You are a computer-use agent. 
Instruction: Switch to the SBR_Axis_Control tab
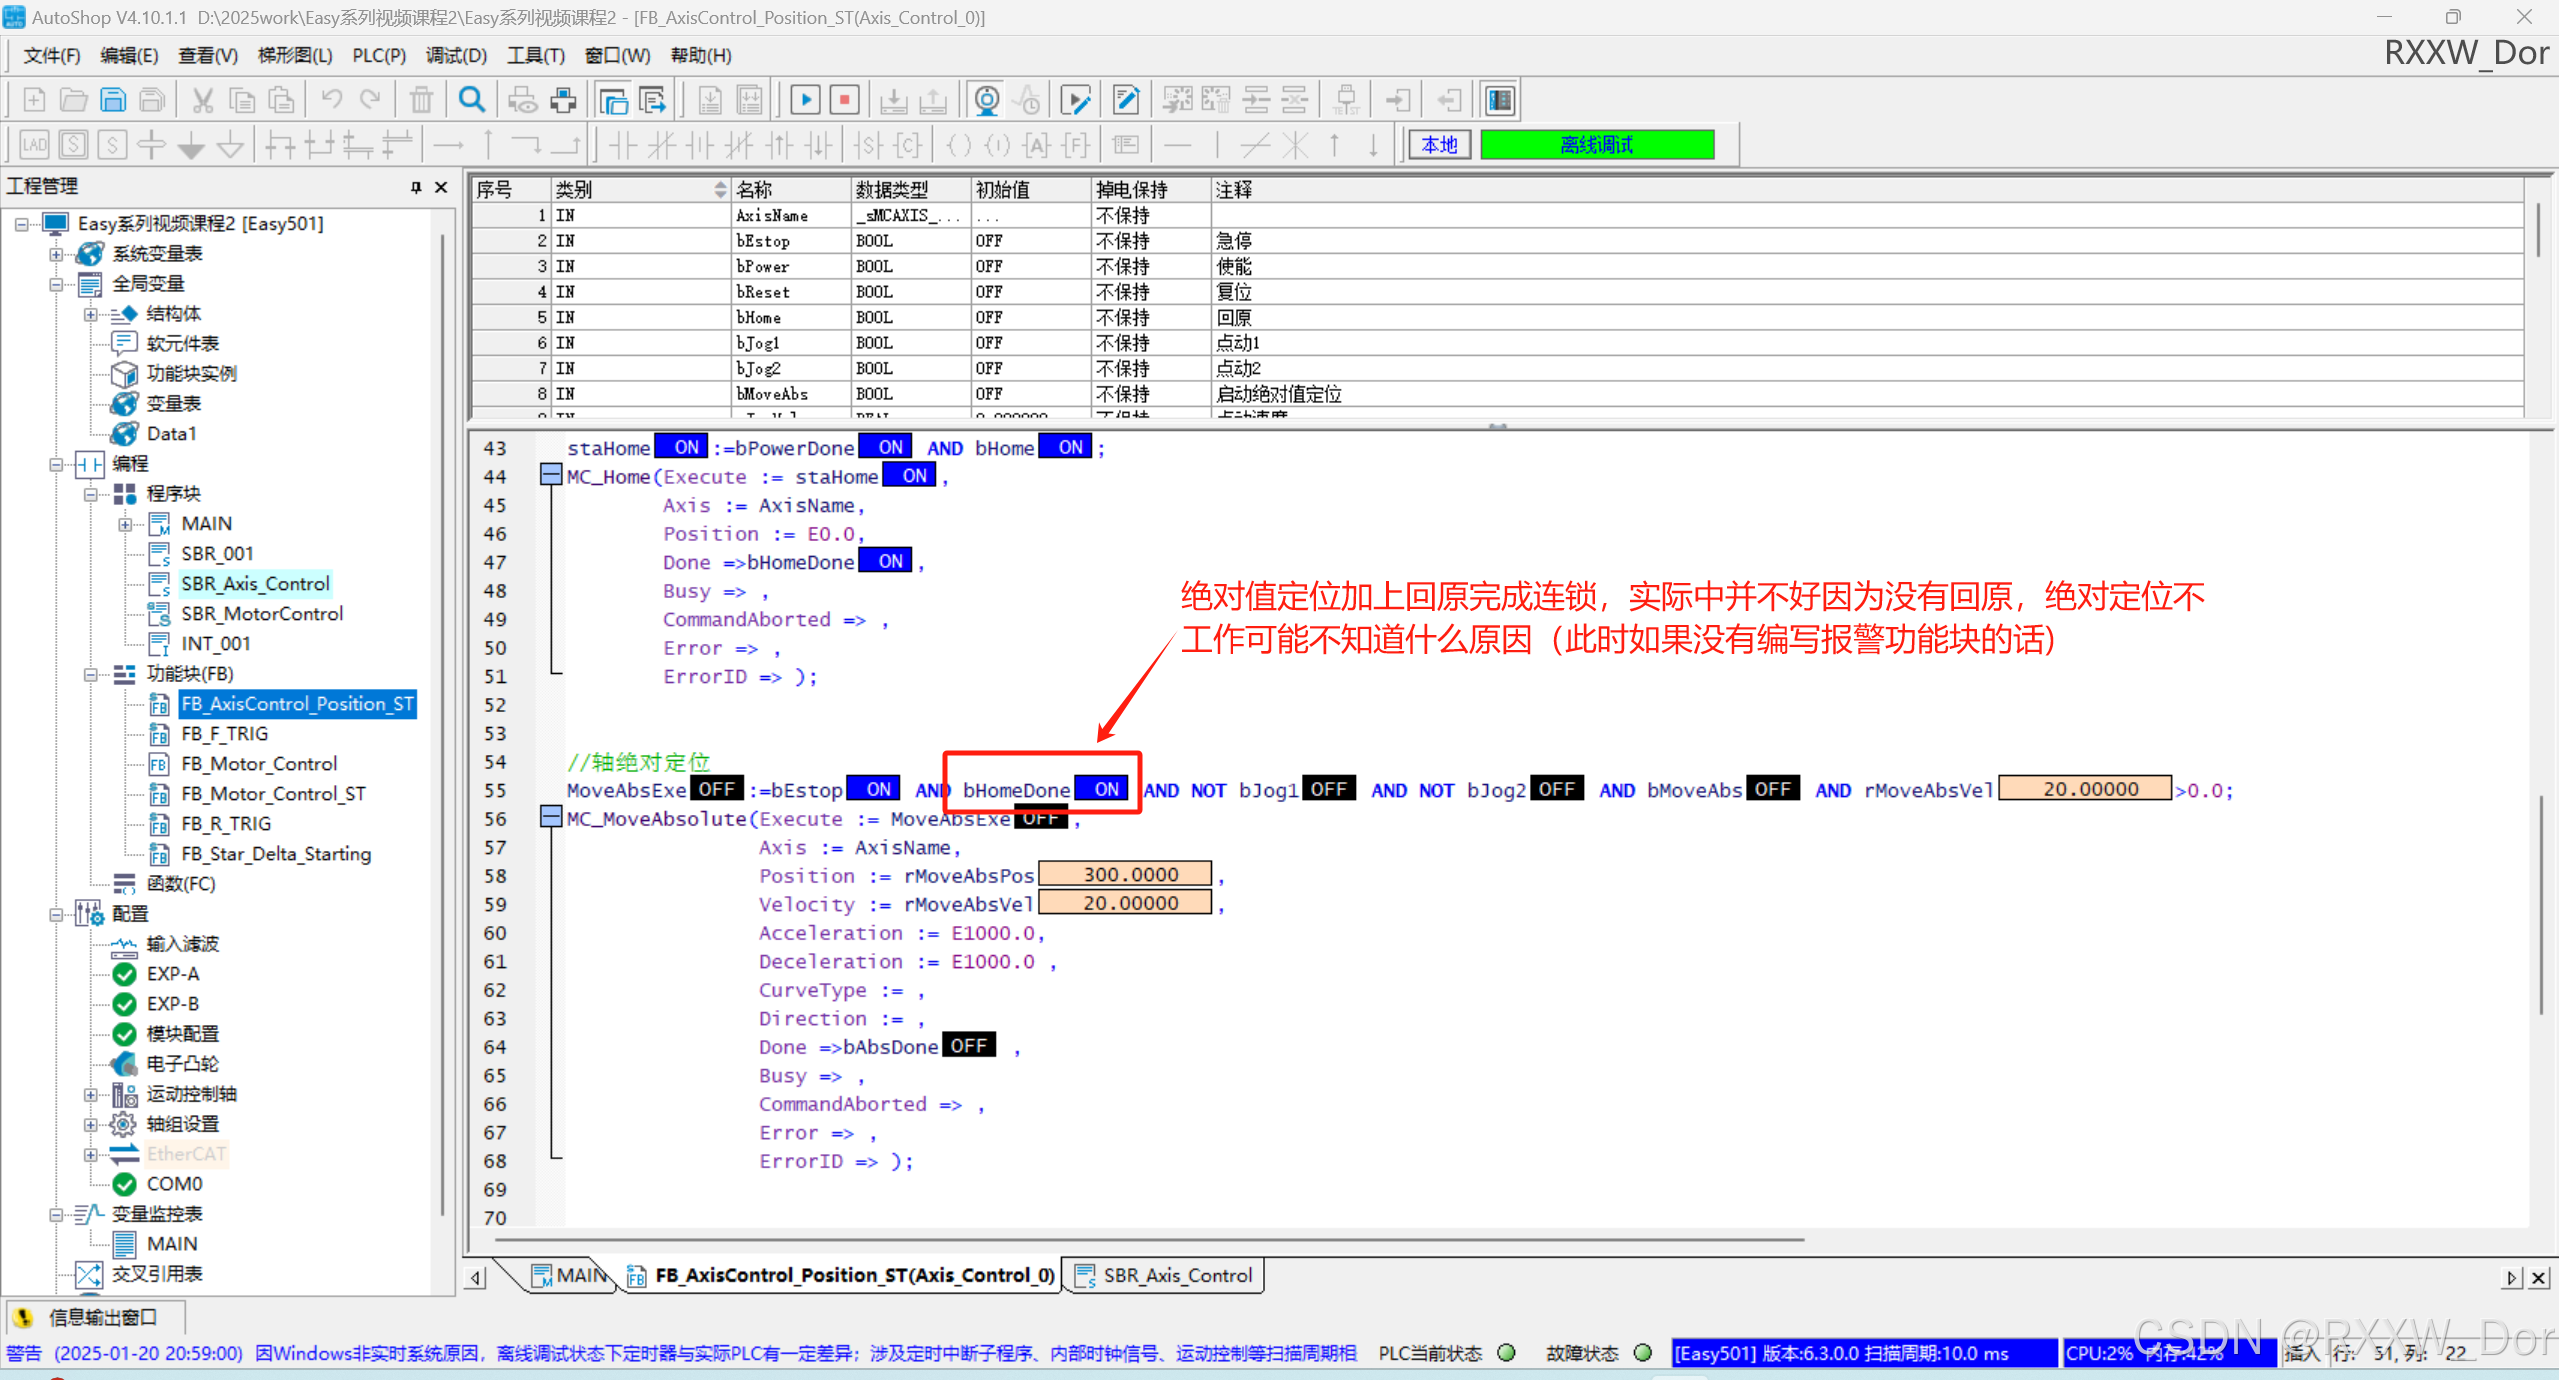tap(1164, 1275)
